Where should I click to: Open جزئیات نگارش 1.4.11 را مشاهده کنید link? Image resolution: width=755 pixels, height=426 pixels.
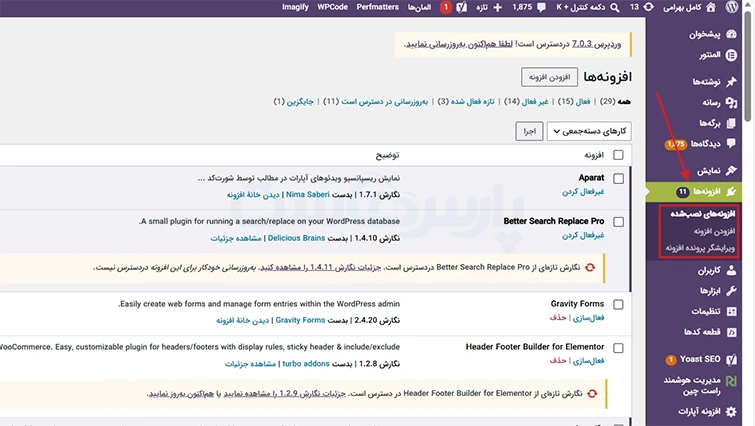pyautogui.click(x=320, y=268)
